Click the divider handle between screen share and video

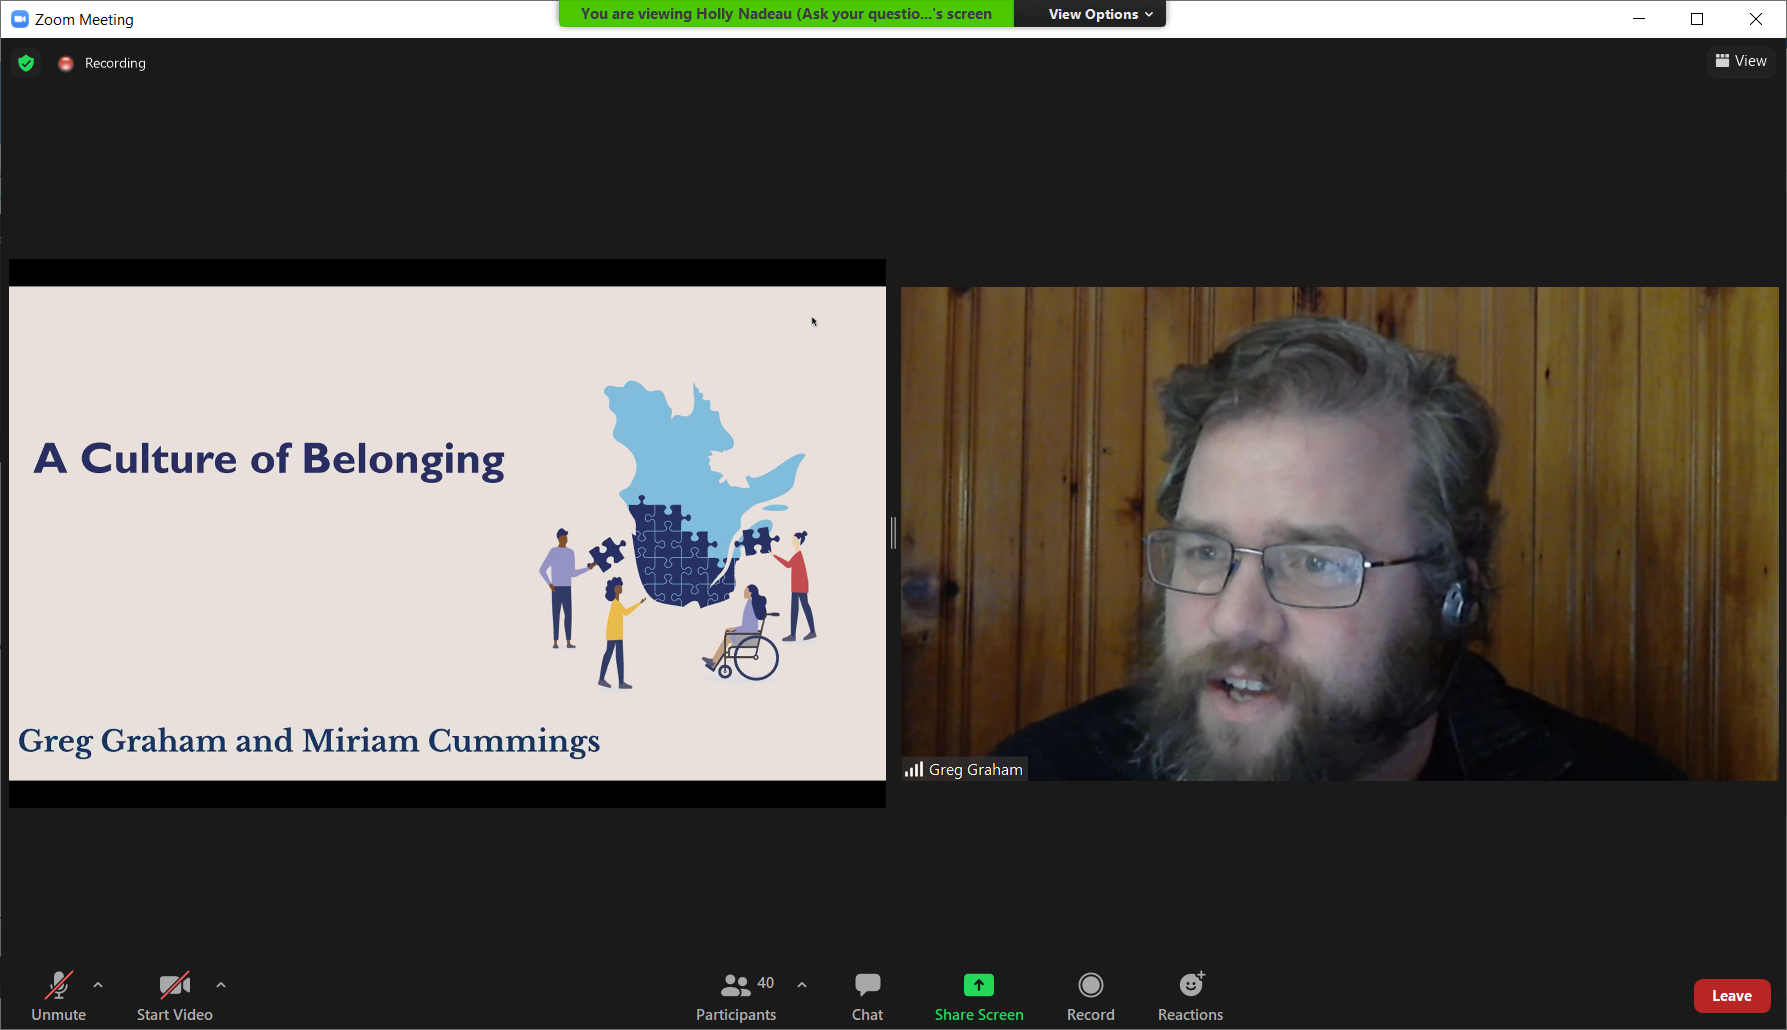click(x=893, y=533)
